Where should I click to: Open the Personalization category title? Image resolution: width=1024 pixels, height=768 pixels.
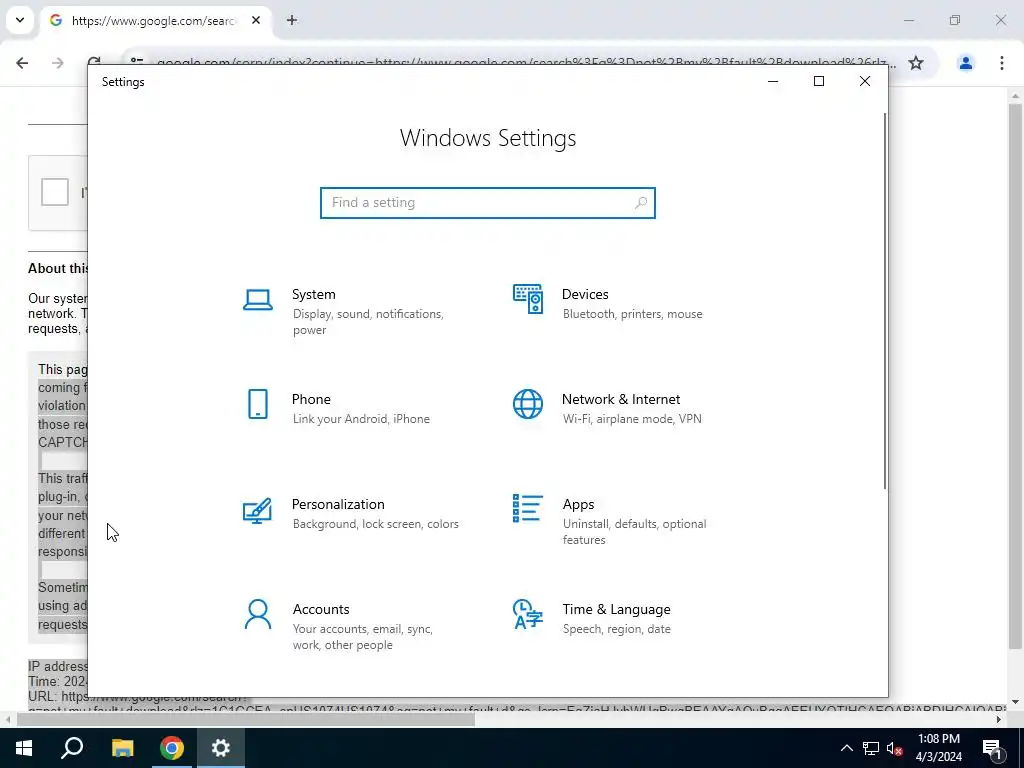point(338,505)
